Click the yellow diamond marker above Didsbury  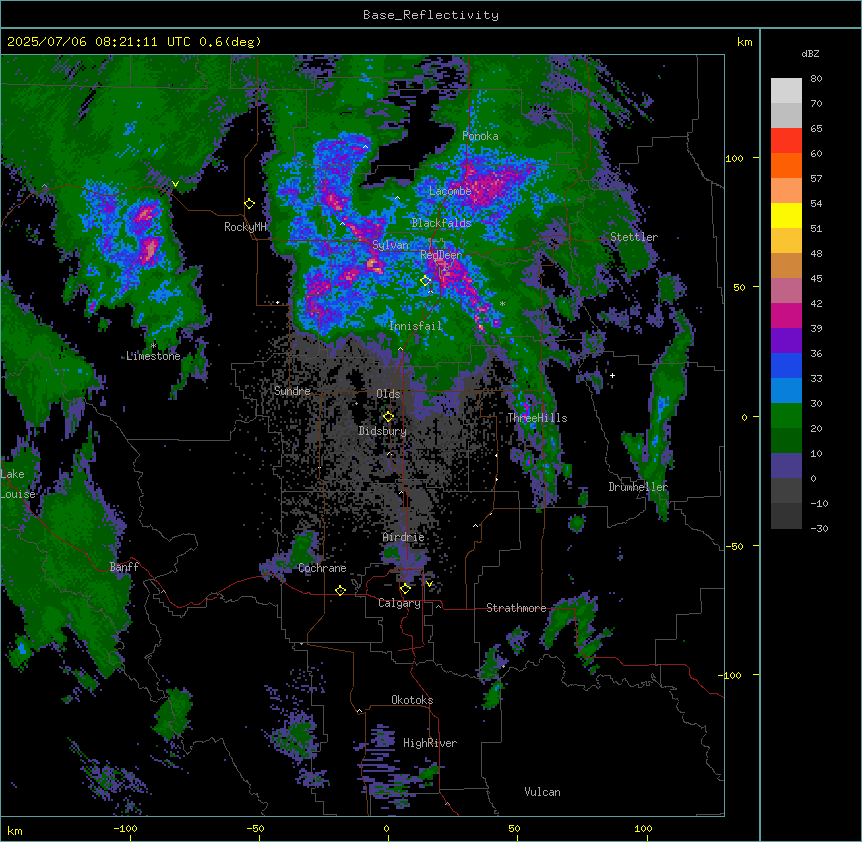[x=389, y=417]
